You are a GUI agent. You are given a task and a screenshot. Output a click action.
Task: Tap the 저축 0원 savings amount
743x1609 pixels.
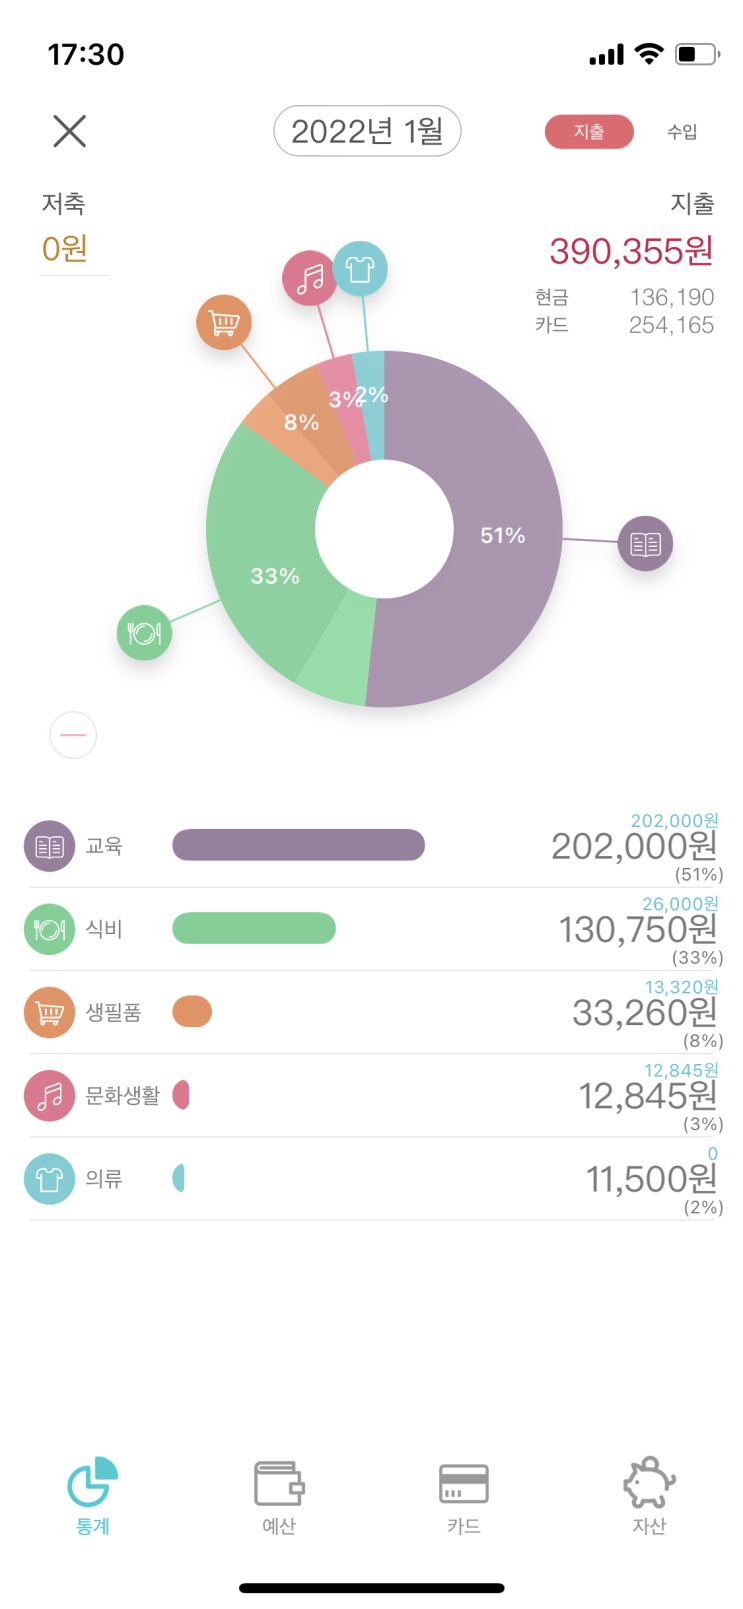tap(65, 248)
